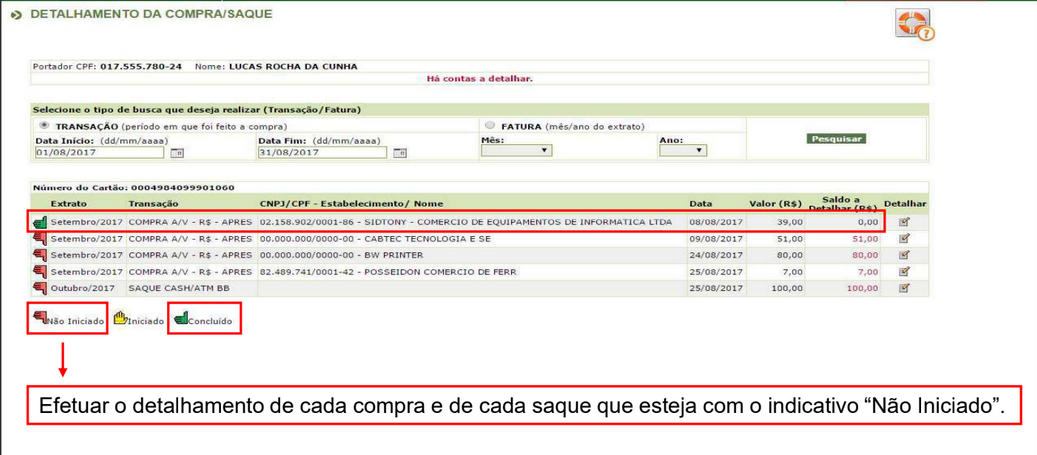This screenshot has height=455, width=1037.
Task: Open the Data Fim calendar picker
Action: coord(399,153)
